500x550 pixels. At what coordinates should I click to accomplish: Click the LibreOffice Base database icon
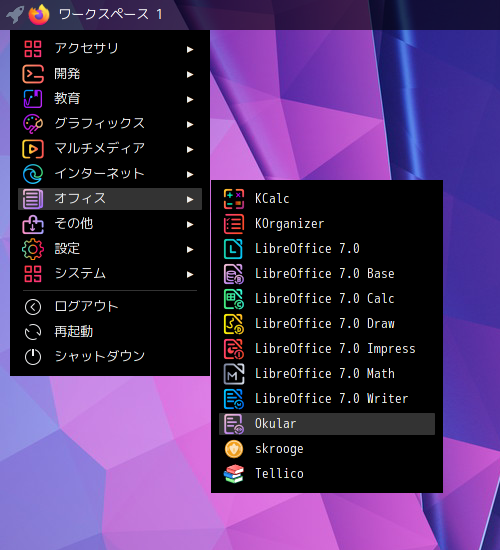pyautogui.click(x=234, y=274)
